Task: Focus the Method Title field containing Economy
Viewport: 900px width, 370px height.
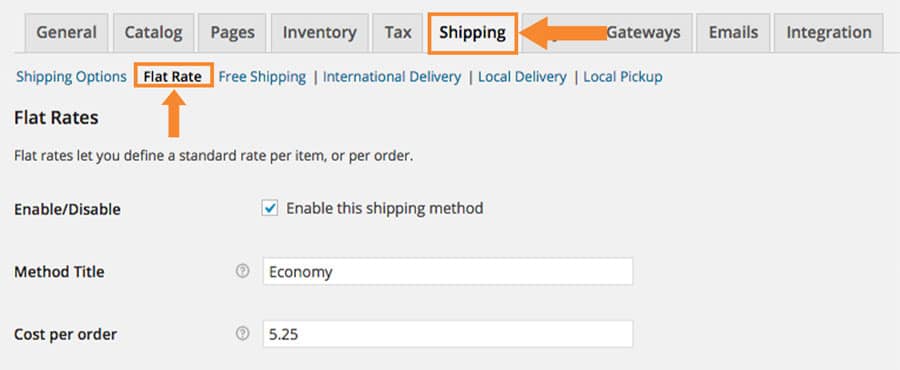Action: point(448,271)
